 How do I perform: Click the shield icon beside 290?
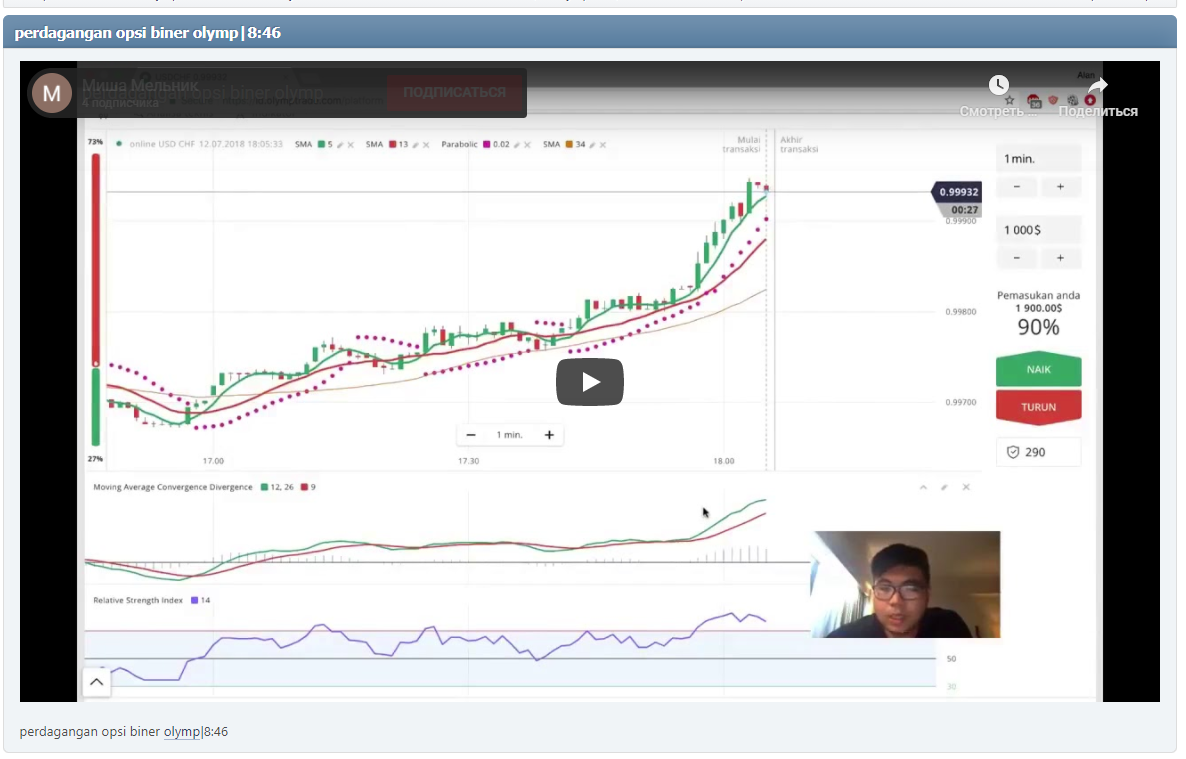coord(1012,452)
